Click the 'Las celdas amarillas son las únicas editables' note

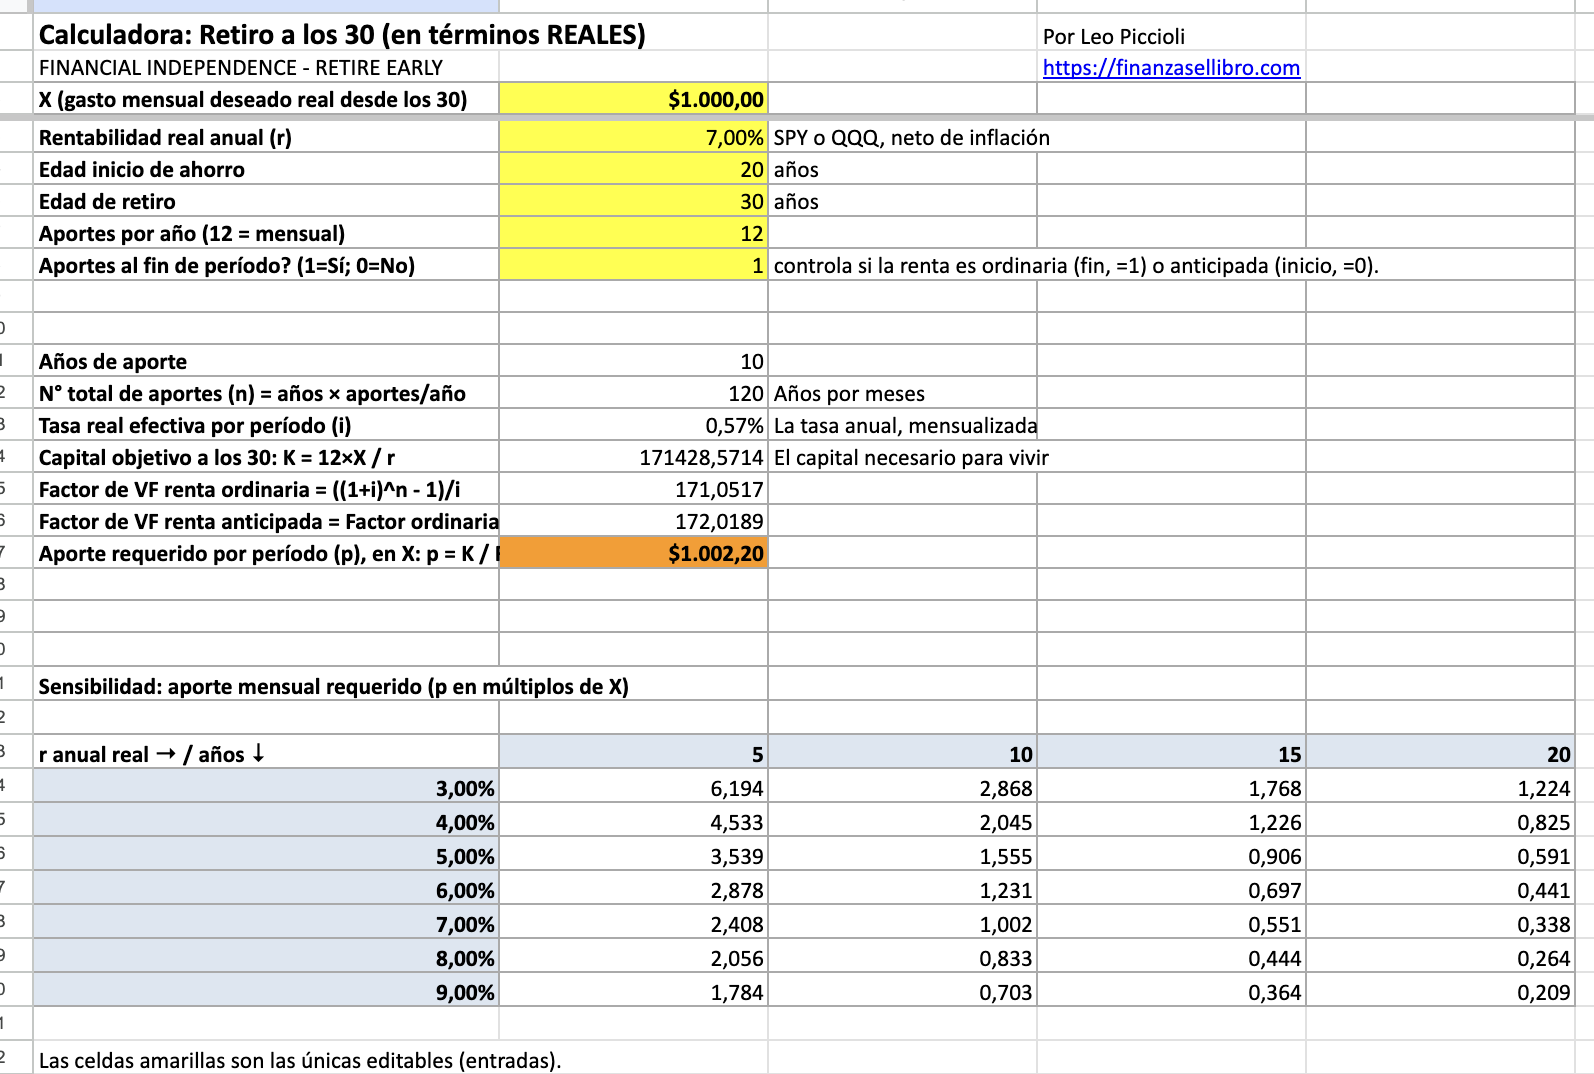[x=300, y=1060]
